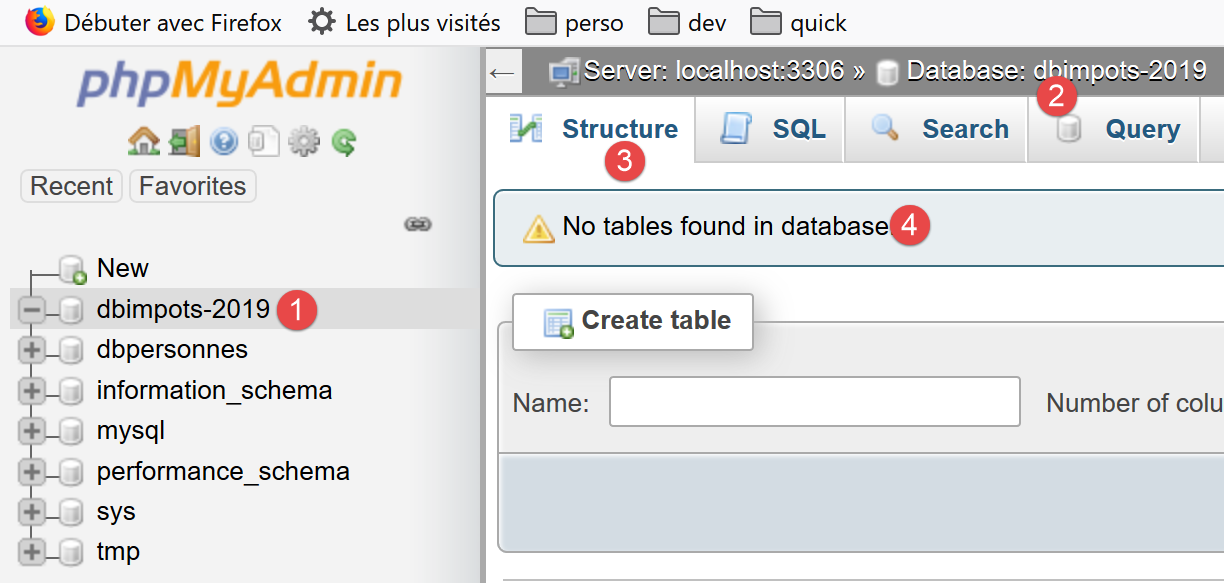
Task: Open phpMyAdmin documentation help icon
Action: [223, 143]
